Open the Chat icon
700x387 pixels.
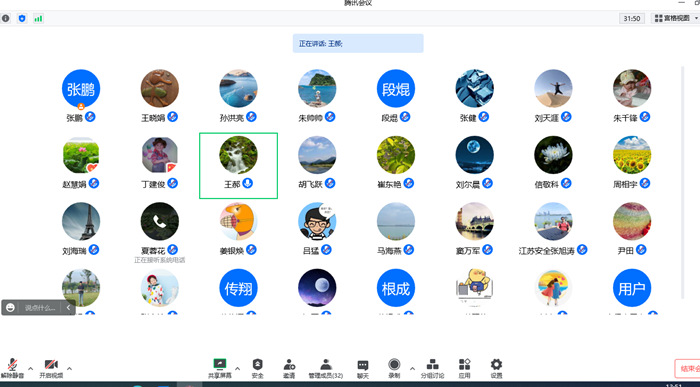(x=363, y=368)
